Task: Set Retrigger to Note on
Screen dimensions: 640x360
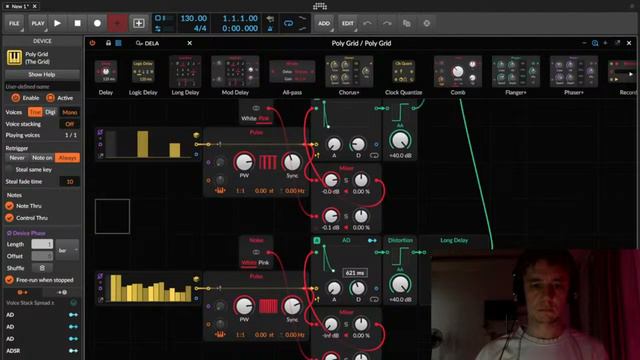Action: tap(42, 158)
